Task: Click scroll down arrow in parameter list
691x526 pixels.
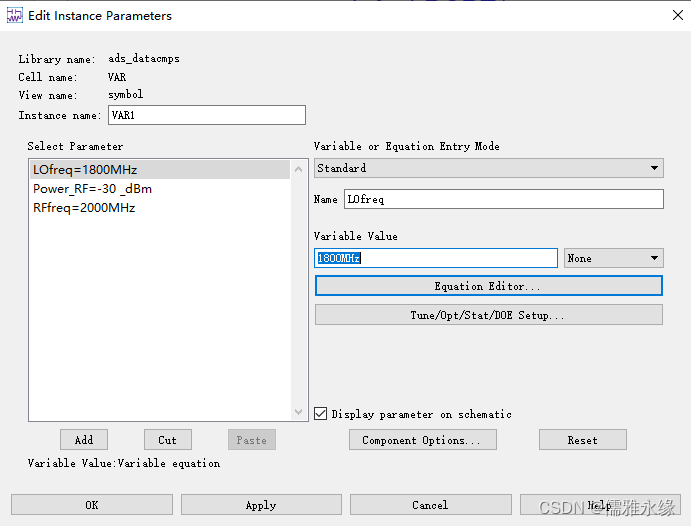Action: pos(298,412)
